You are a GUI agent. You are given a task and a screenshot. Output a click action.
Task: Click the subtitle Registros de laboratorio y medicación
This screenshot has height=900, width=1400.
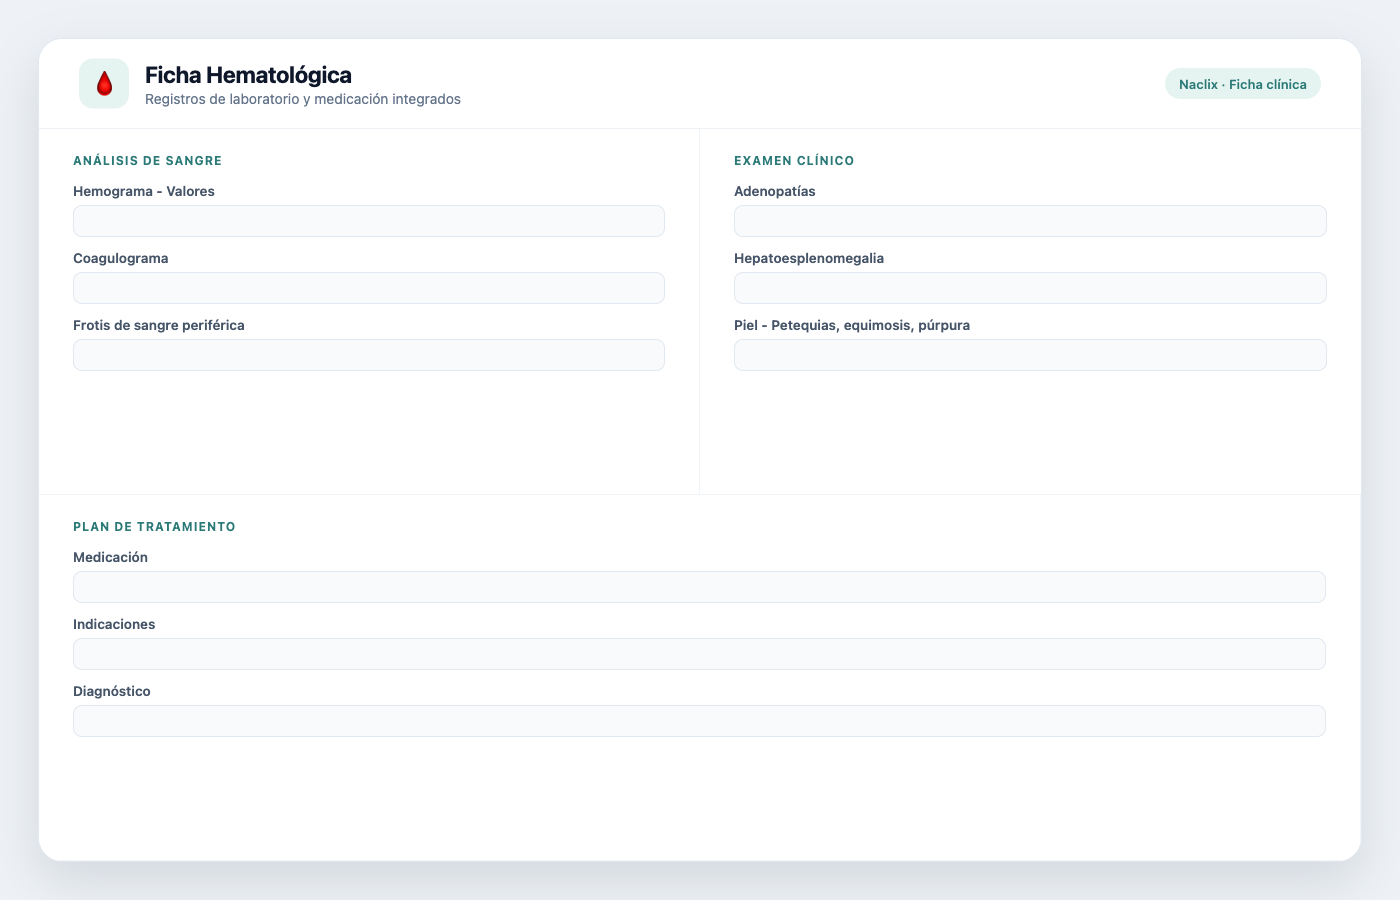click(267, 99)
